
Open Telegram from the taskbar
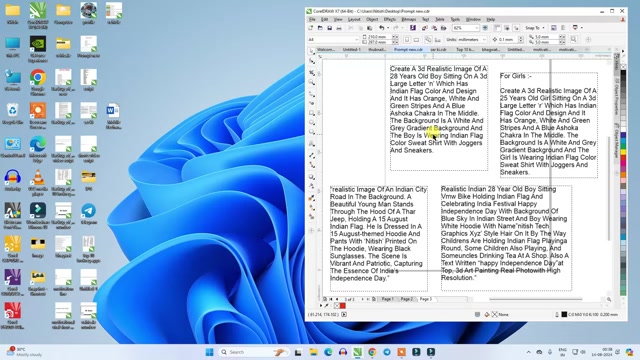click(x=387, y=352)
